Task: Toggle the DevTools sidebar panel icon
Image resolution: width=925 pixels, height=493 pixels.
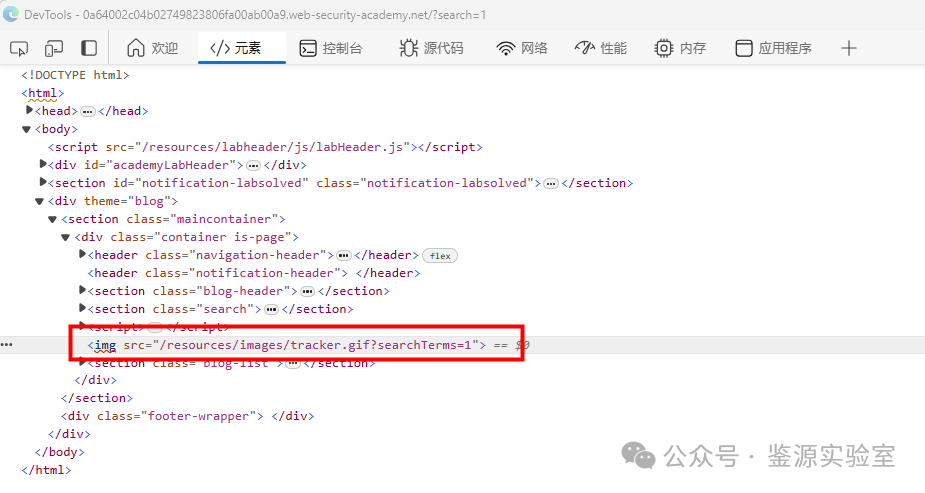Action: coord(89,48)
